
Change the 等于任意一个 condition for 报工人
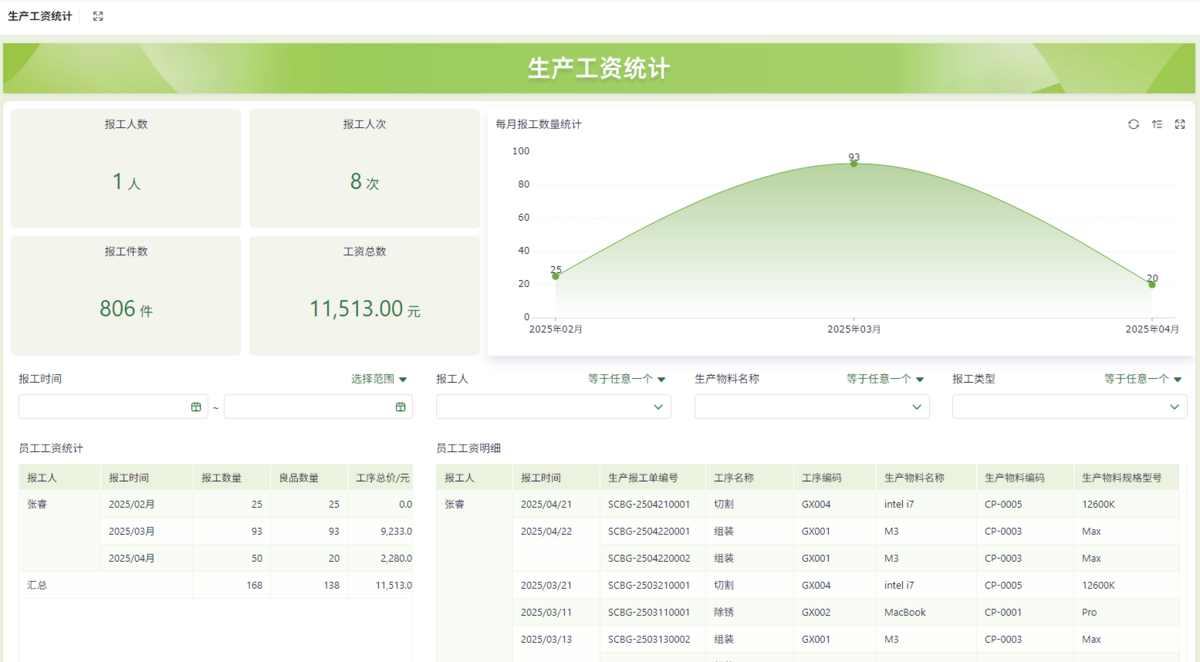pos(626,379)
